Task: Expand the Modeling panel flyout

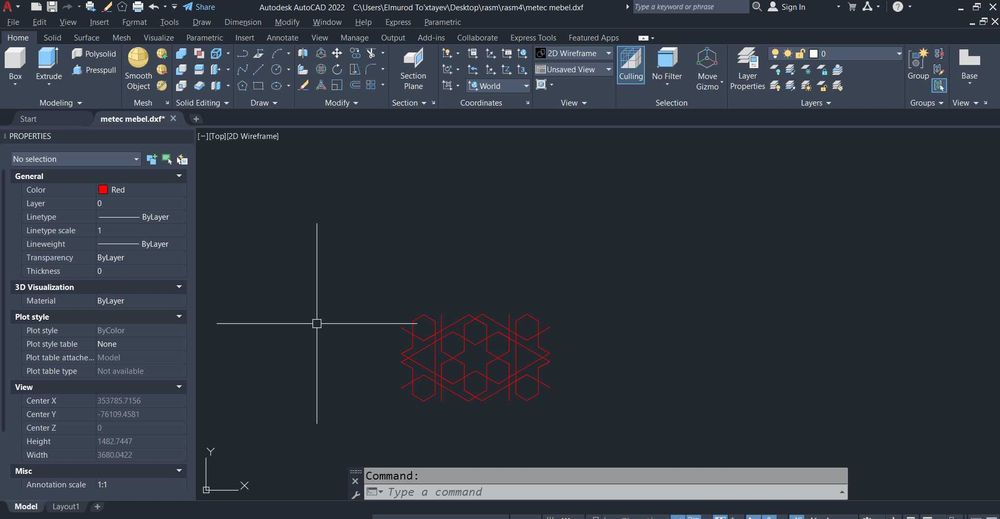Action: pos(61,103)
